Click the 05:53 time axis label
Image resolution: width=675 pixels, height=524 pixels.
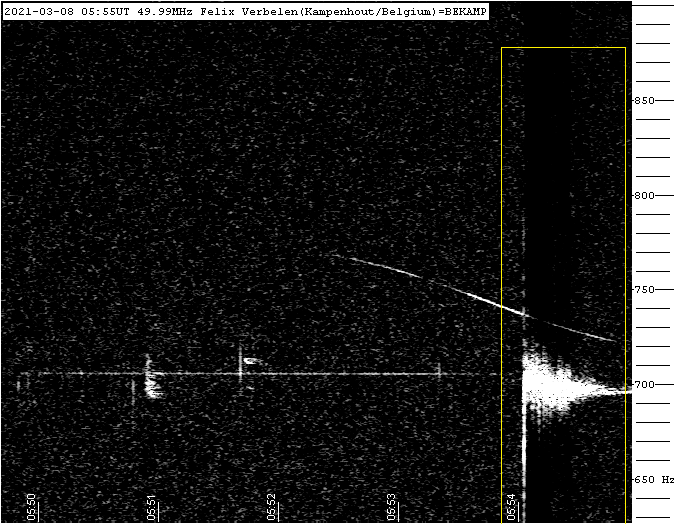[391, 507]
